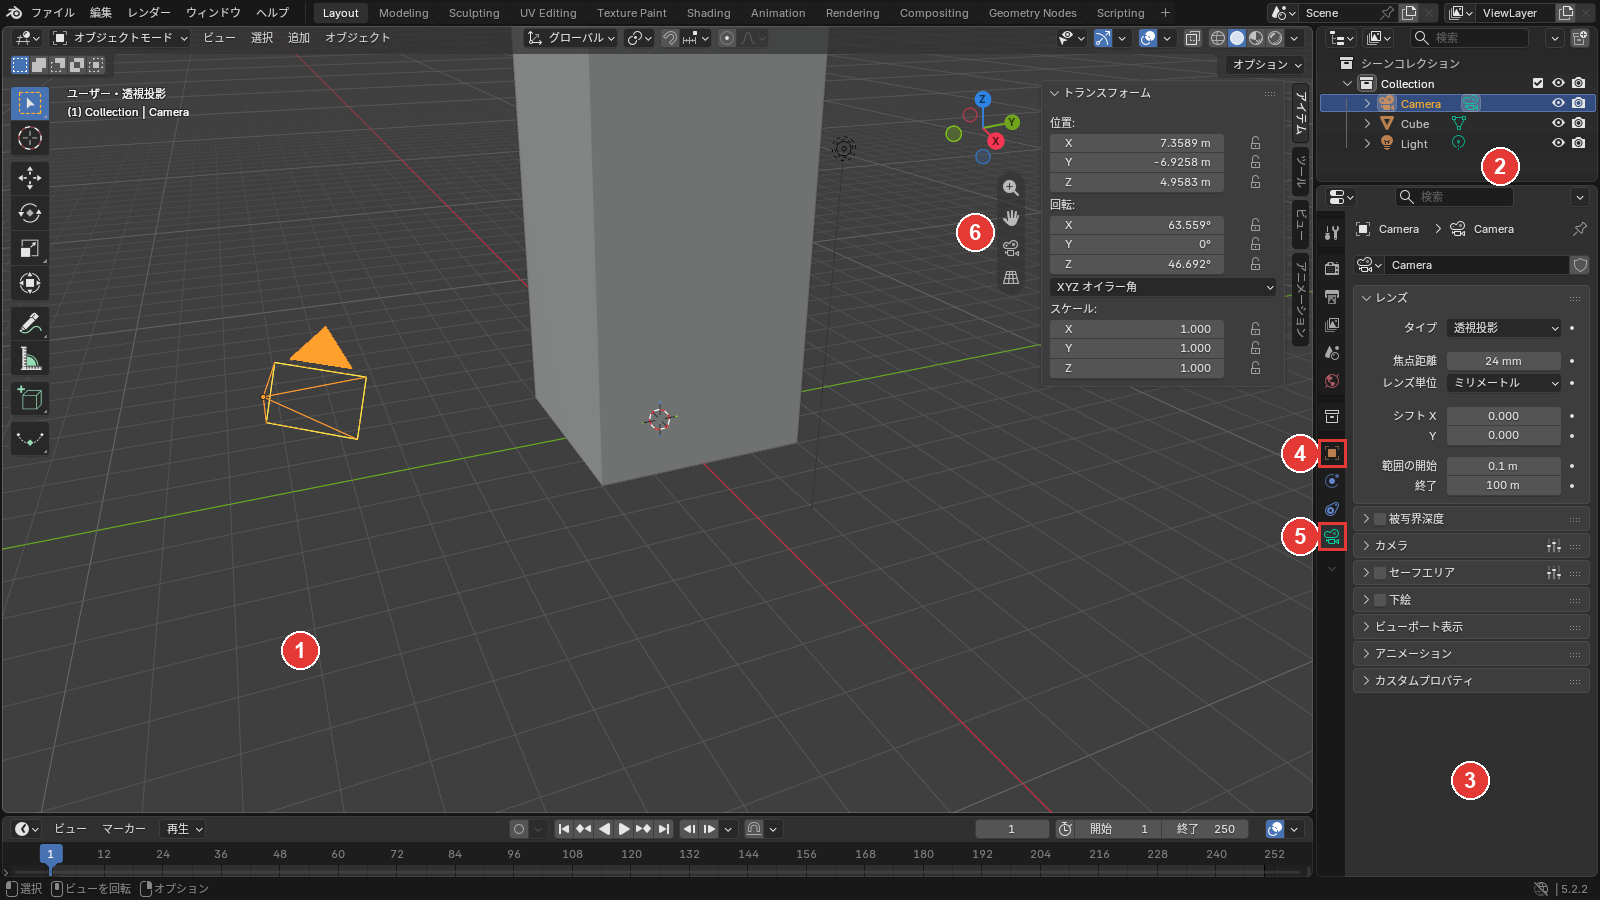Viewport: 1600px width, 900px height.
Task: Select the Annotate pencil tool
Action: [x=30, y=324]
